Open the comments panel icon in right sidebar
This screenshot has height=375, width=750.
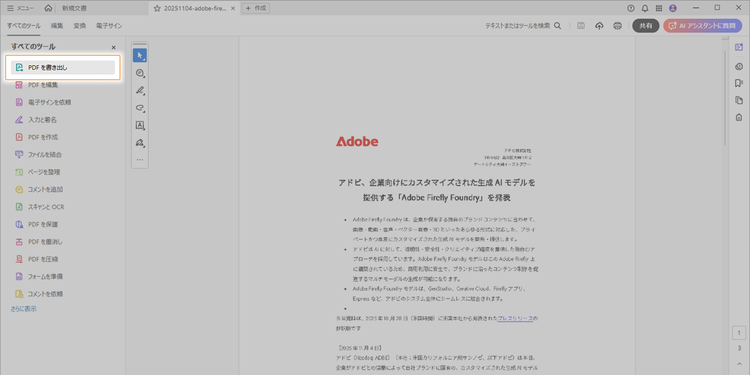coord(739,66)
